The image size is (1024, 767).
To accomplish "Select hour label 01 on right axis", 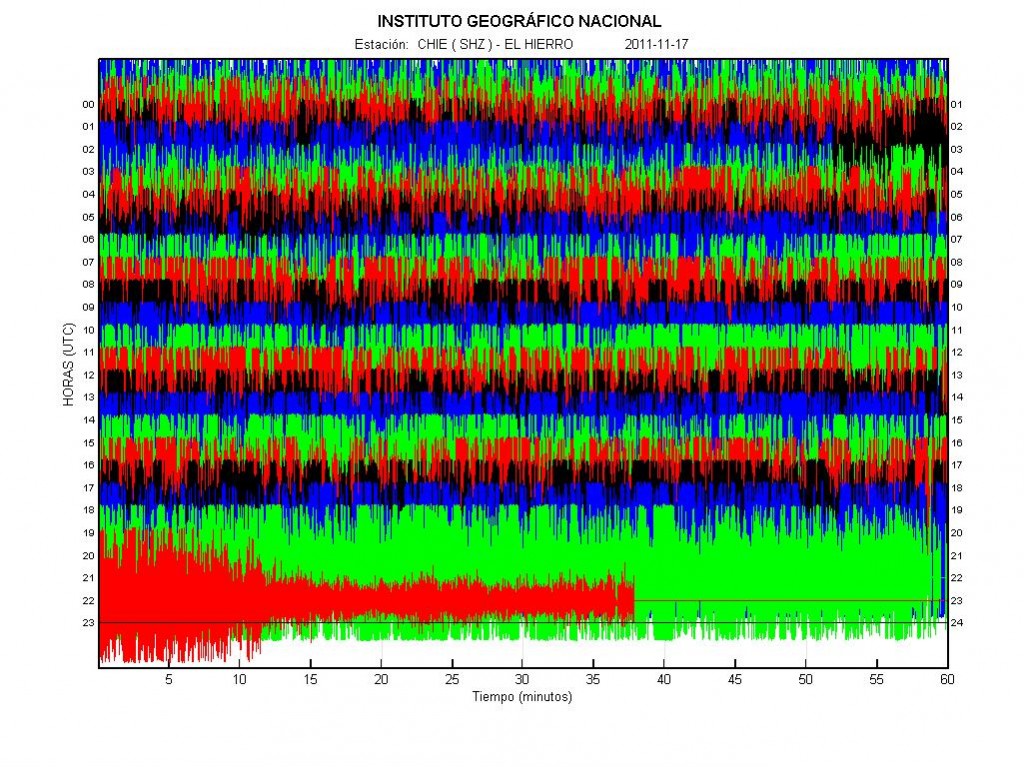I will click(x=957, y=105).
